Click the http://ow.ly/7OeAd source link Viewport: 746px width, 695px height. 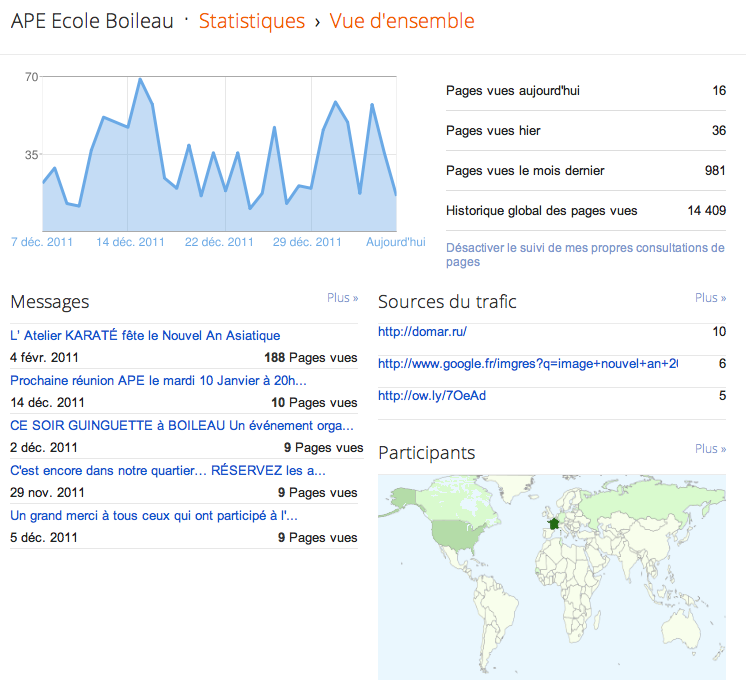[x=432, y=396]
